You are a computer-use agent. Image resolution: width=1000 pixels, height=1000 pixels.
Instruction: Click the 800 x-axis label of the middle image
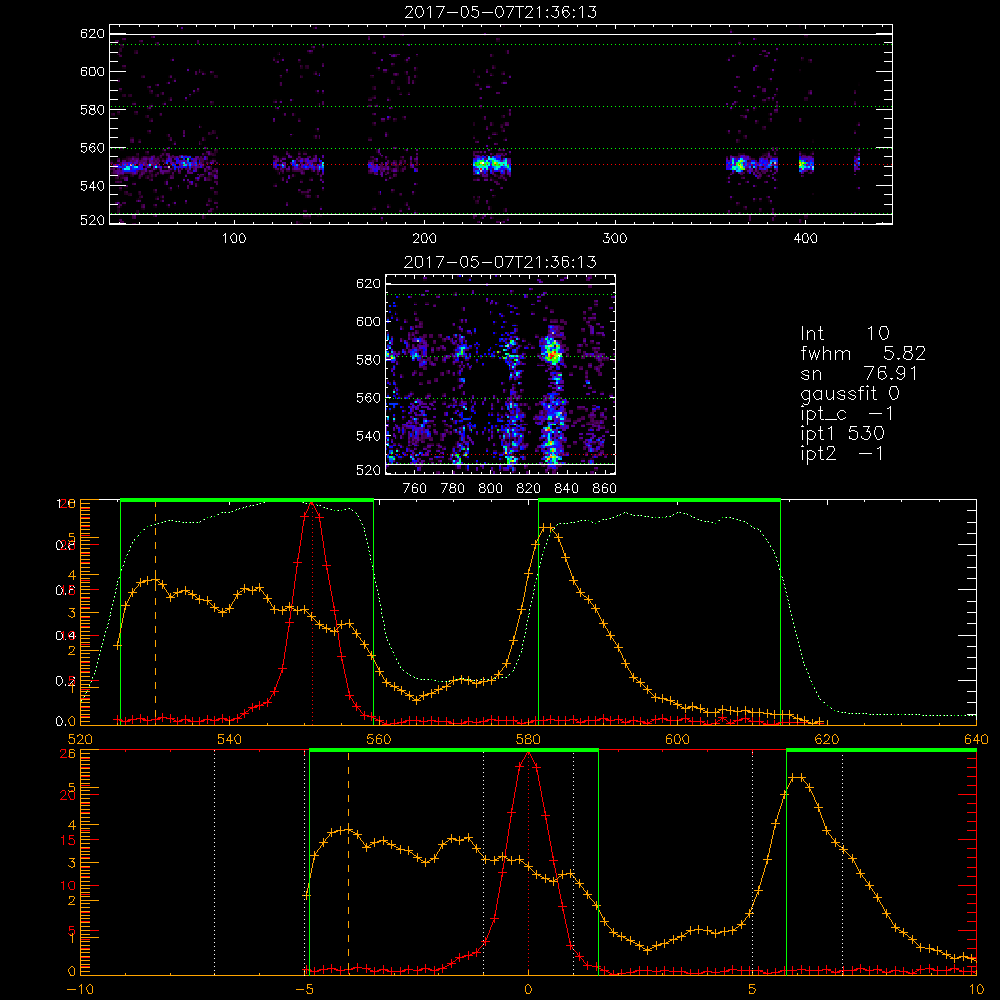(490, 489)
